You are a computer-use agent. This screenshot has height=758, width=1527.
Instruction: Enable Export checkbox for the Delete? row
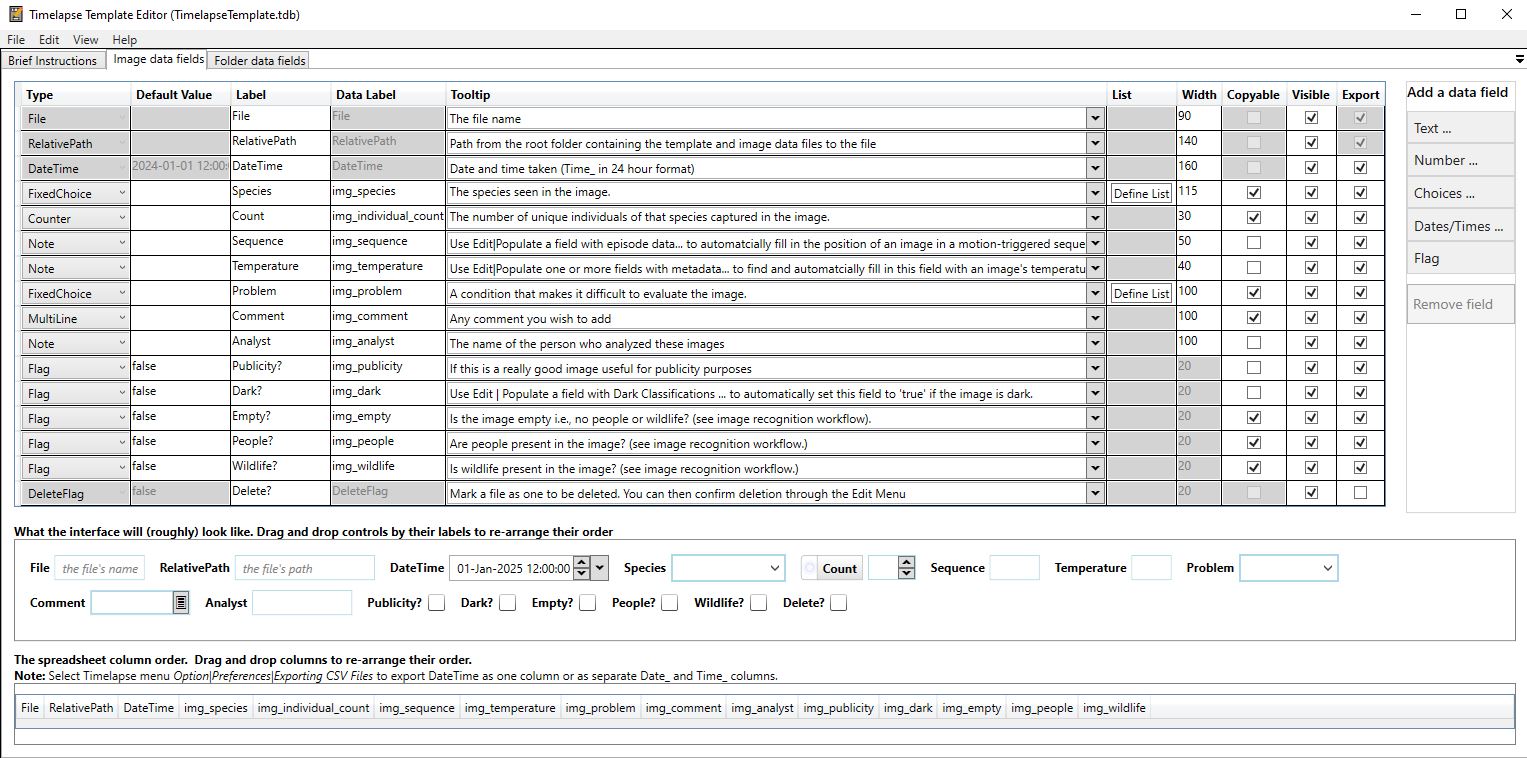1360,493
